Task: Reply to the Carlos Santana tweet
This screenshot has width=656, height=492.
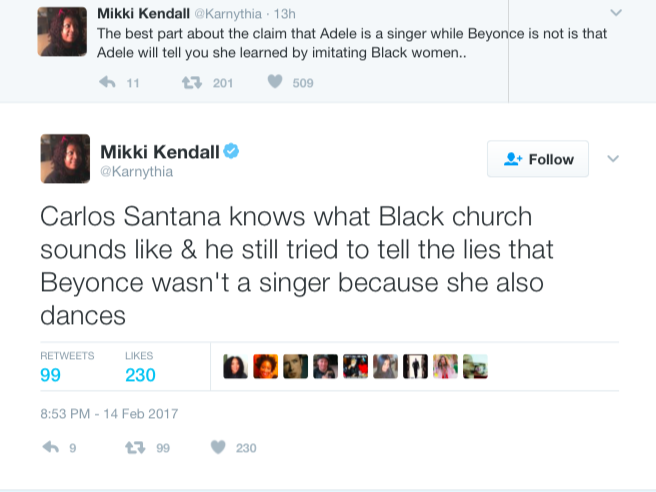Action: pos(51,447)
